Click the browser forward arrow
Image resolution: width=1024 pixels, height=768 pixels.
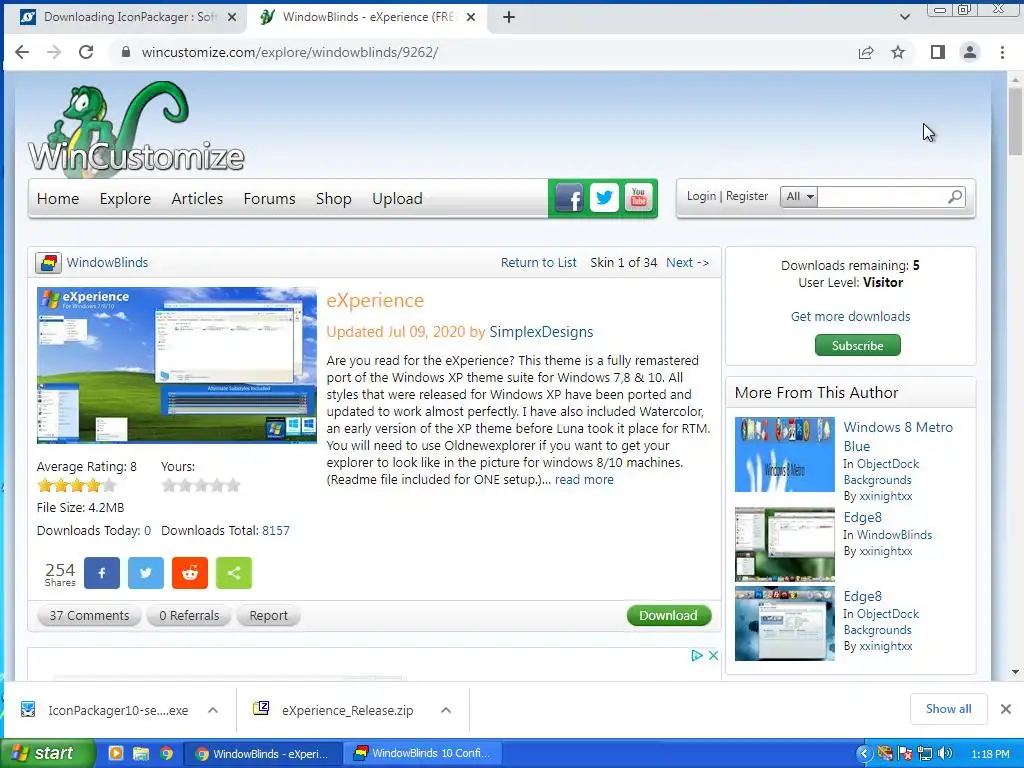click(54, 52)
